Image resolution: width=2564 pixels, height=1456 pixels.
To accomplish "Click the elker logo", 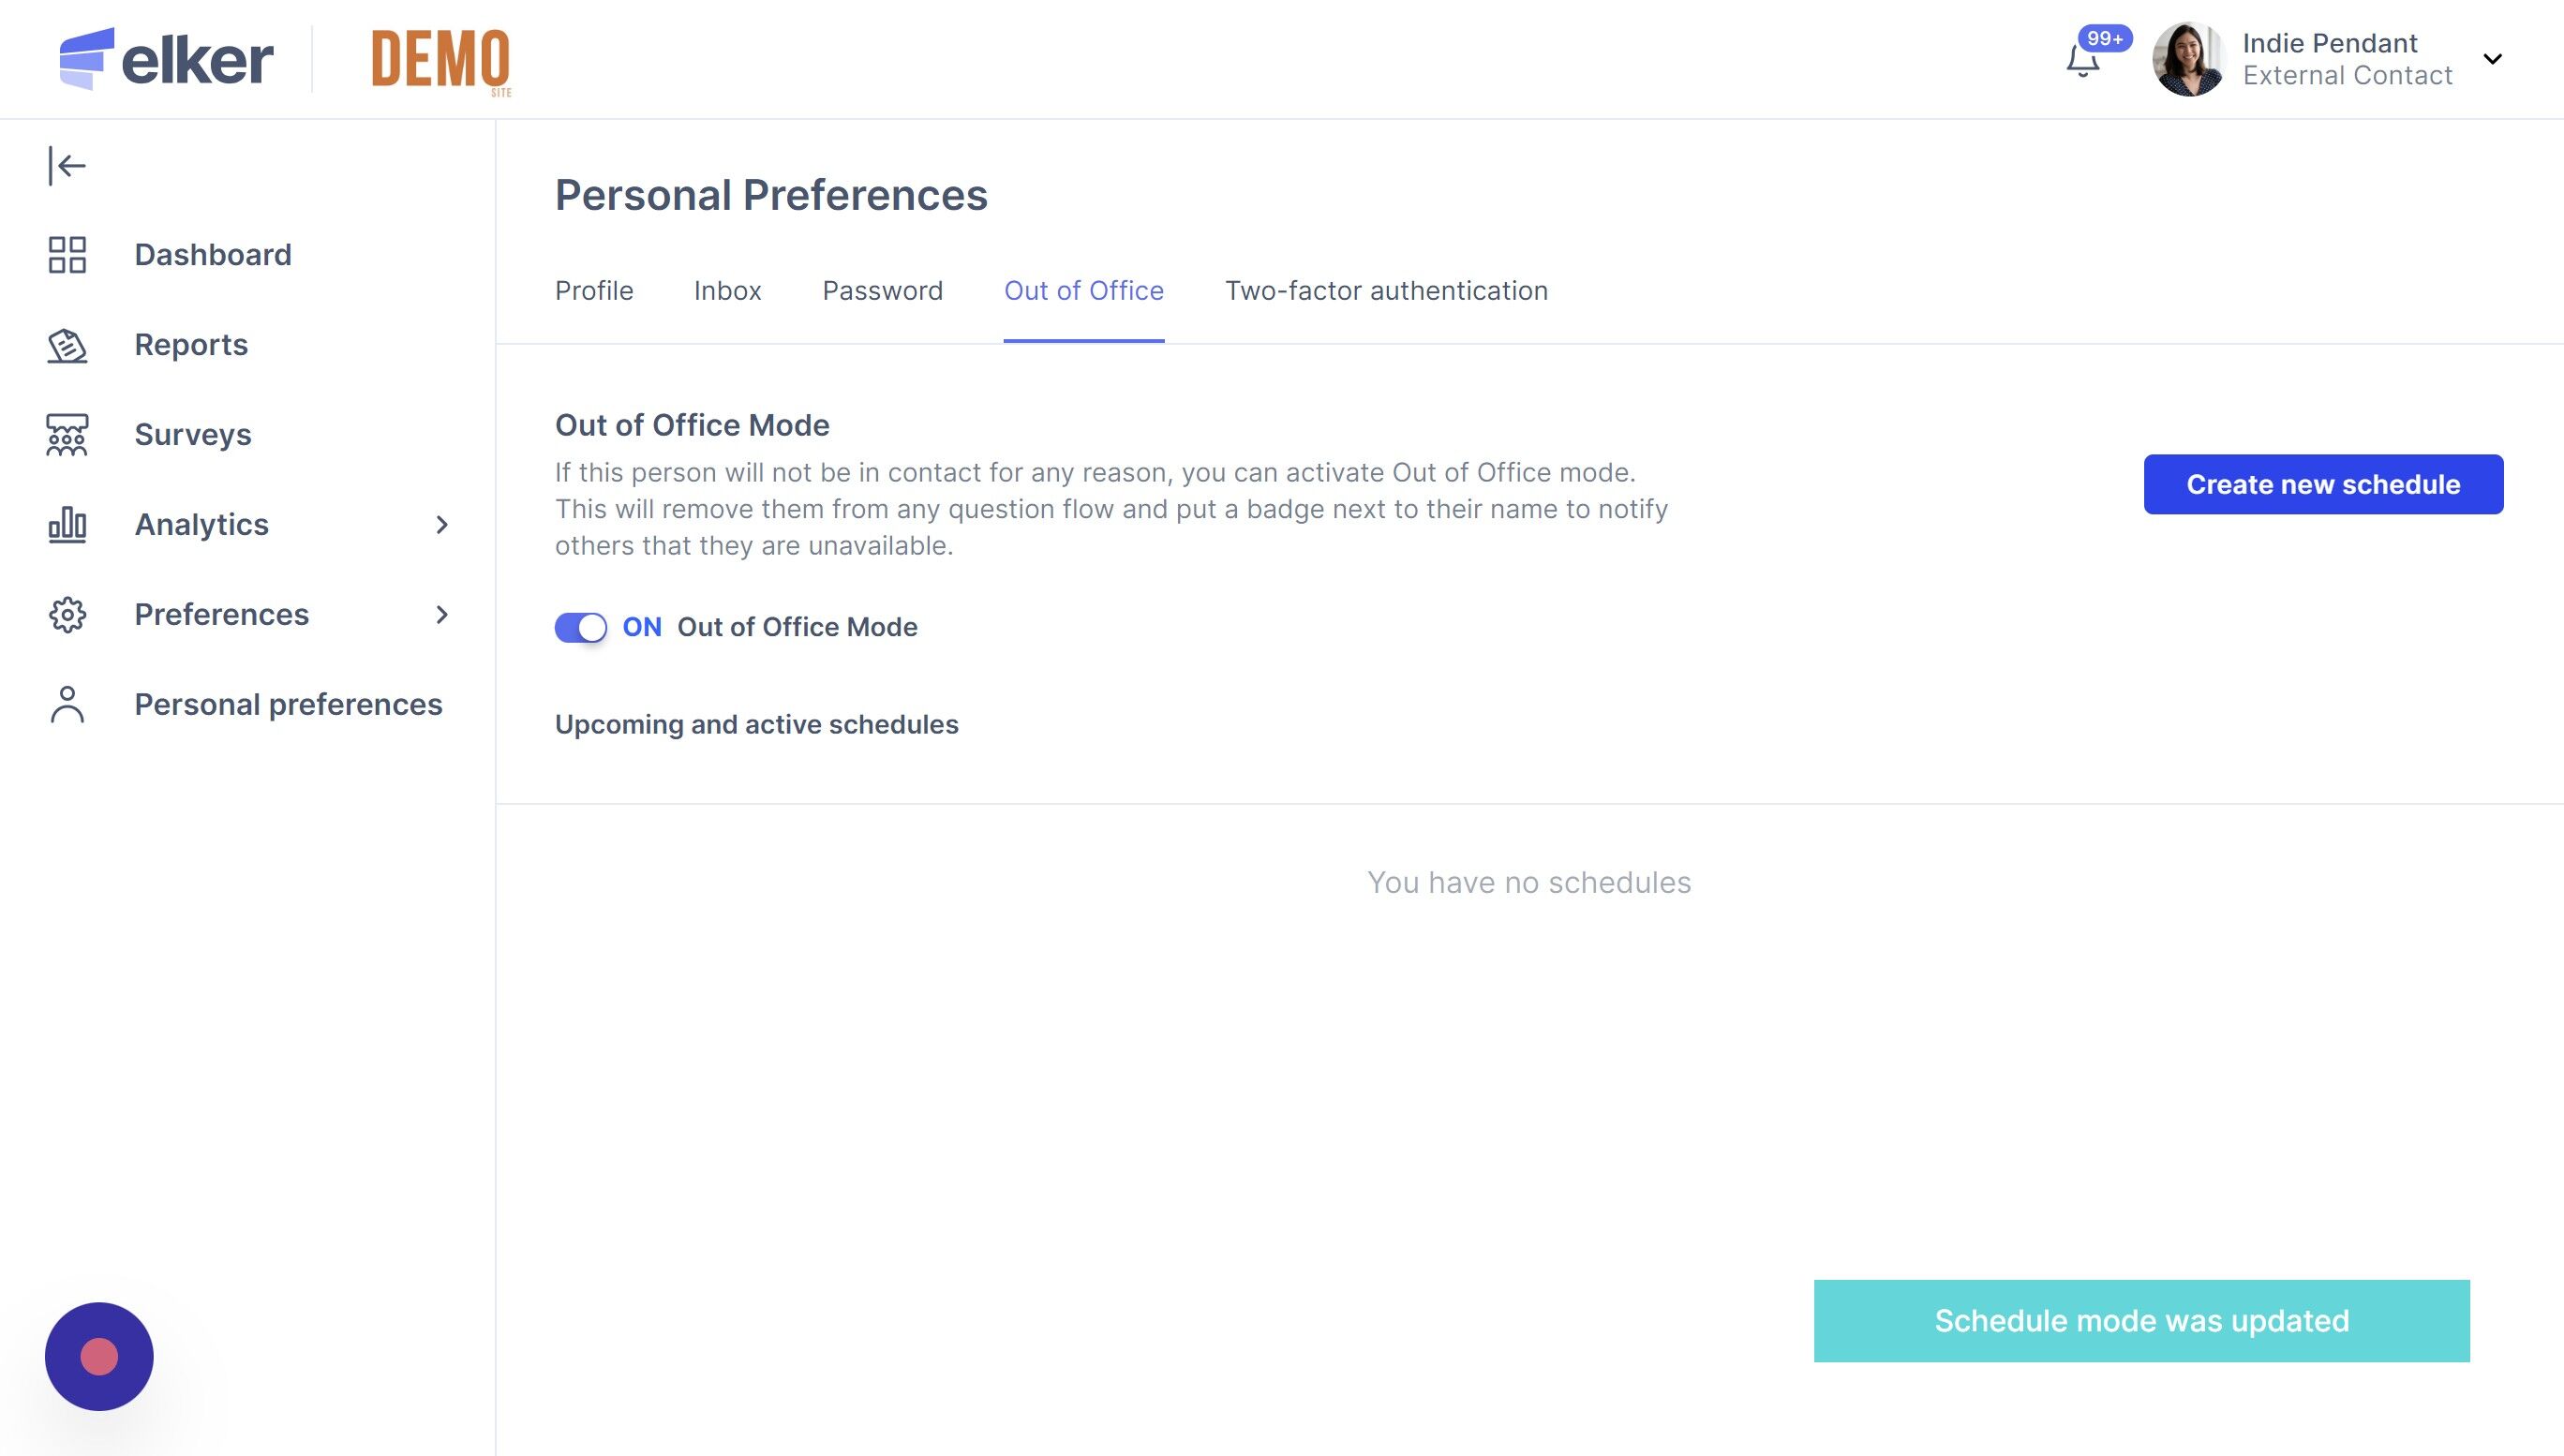I will coord(167,59).
